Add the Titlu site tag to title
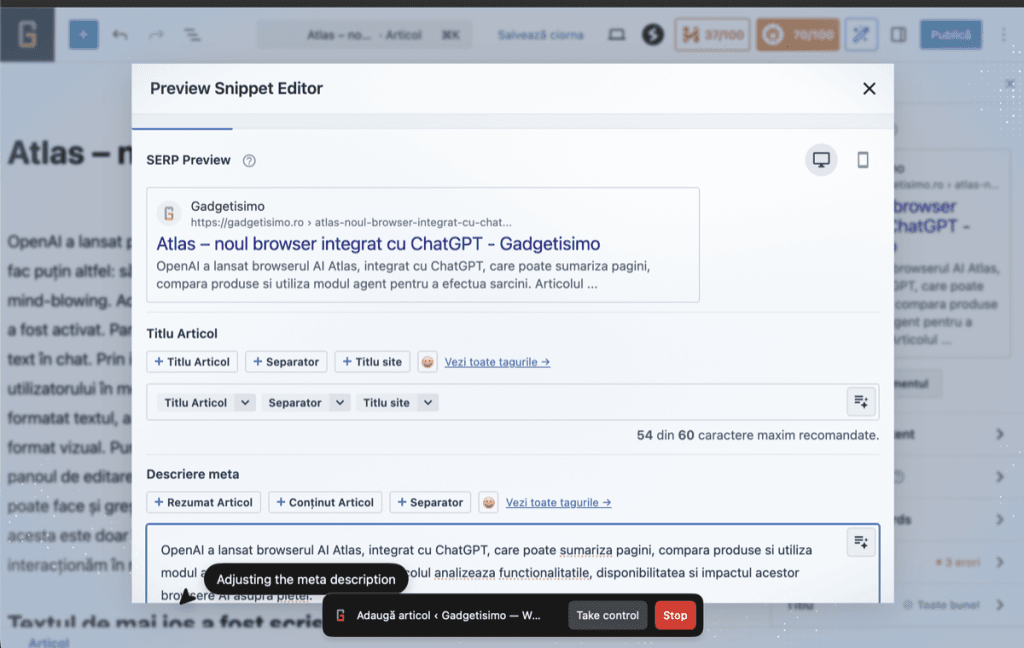Image resolution: width=1024 pixels, height=648 pixels. (x=372, y=362)
